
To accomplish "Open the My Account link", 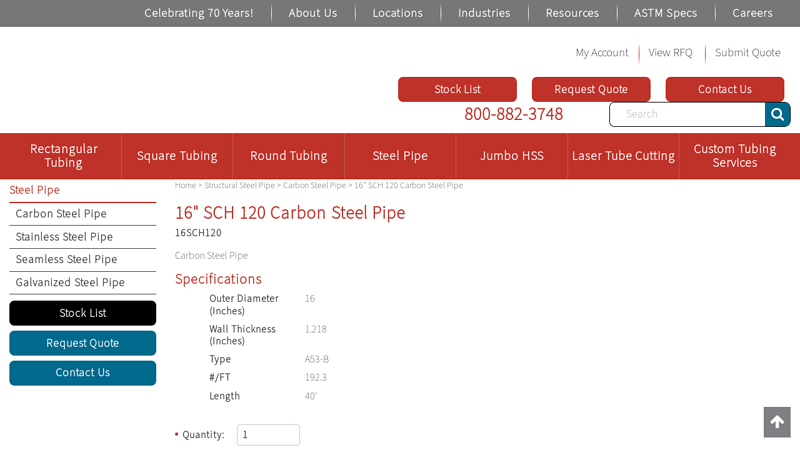I will point(602,53).
